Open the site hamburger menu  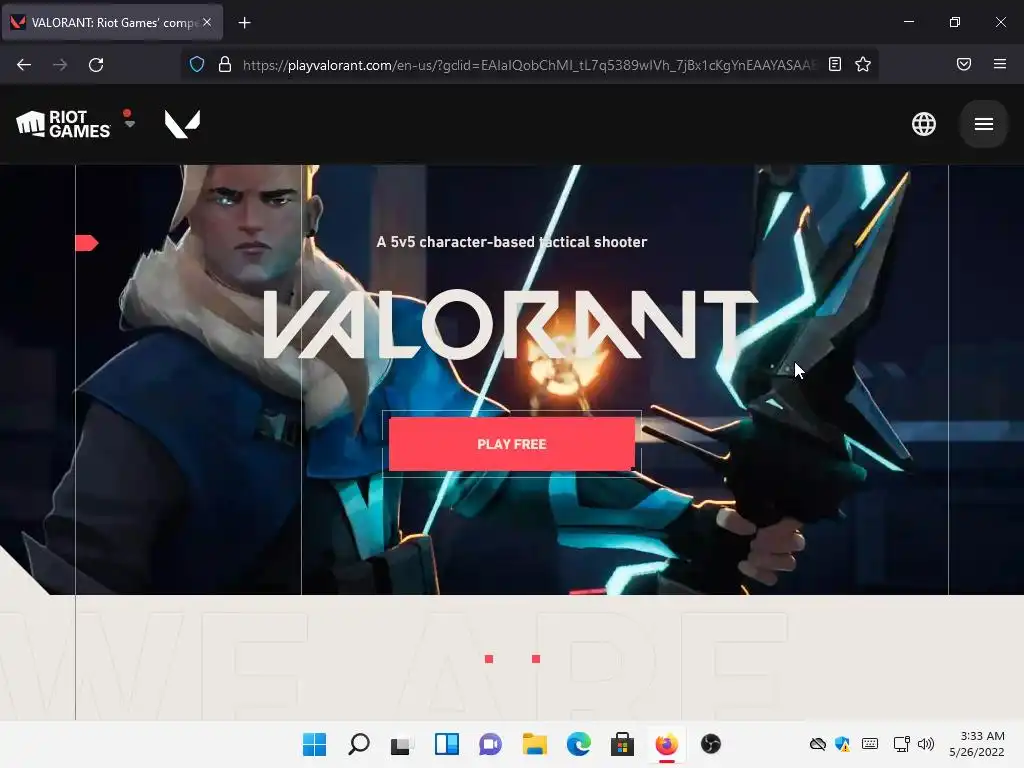click(984, 124)
